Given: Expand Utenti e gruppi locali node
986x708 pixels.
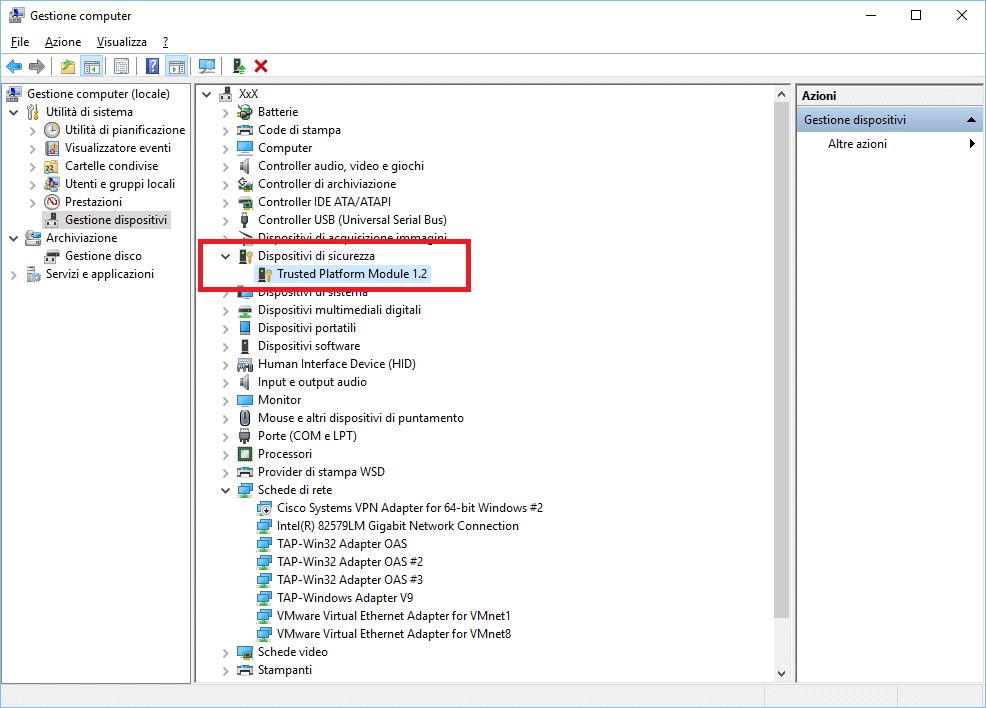Looking at the screenshot, I should point(33,184).
